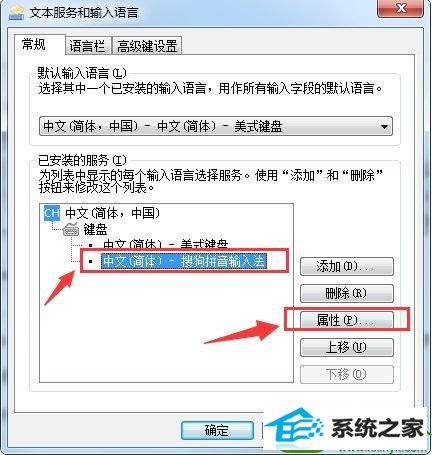The image size is (432, 455).
Task: Switch to the 语言栏 tab
Action: (x=88, y=46)
